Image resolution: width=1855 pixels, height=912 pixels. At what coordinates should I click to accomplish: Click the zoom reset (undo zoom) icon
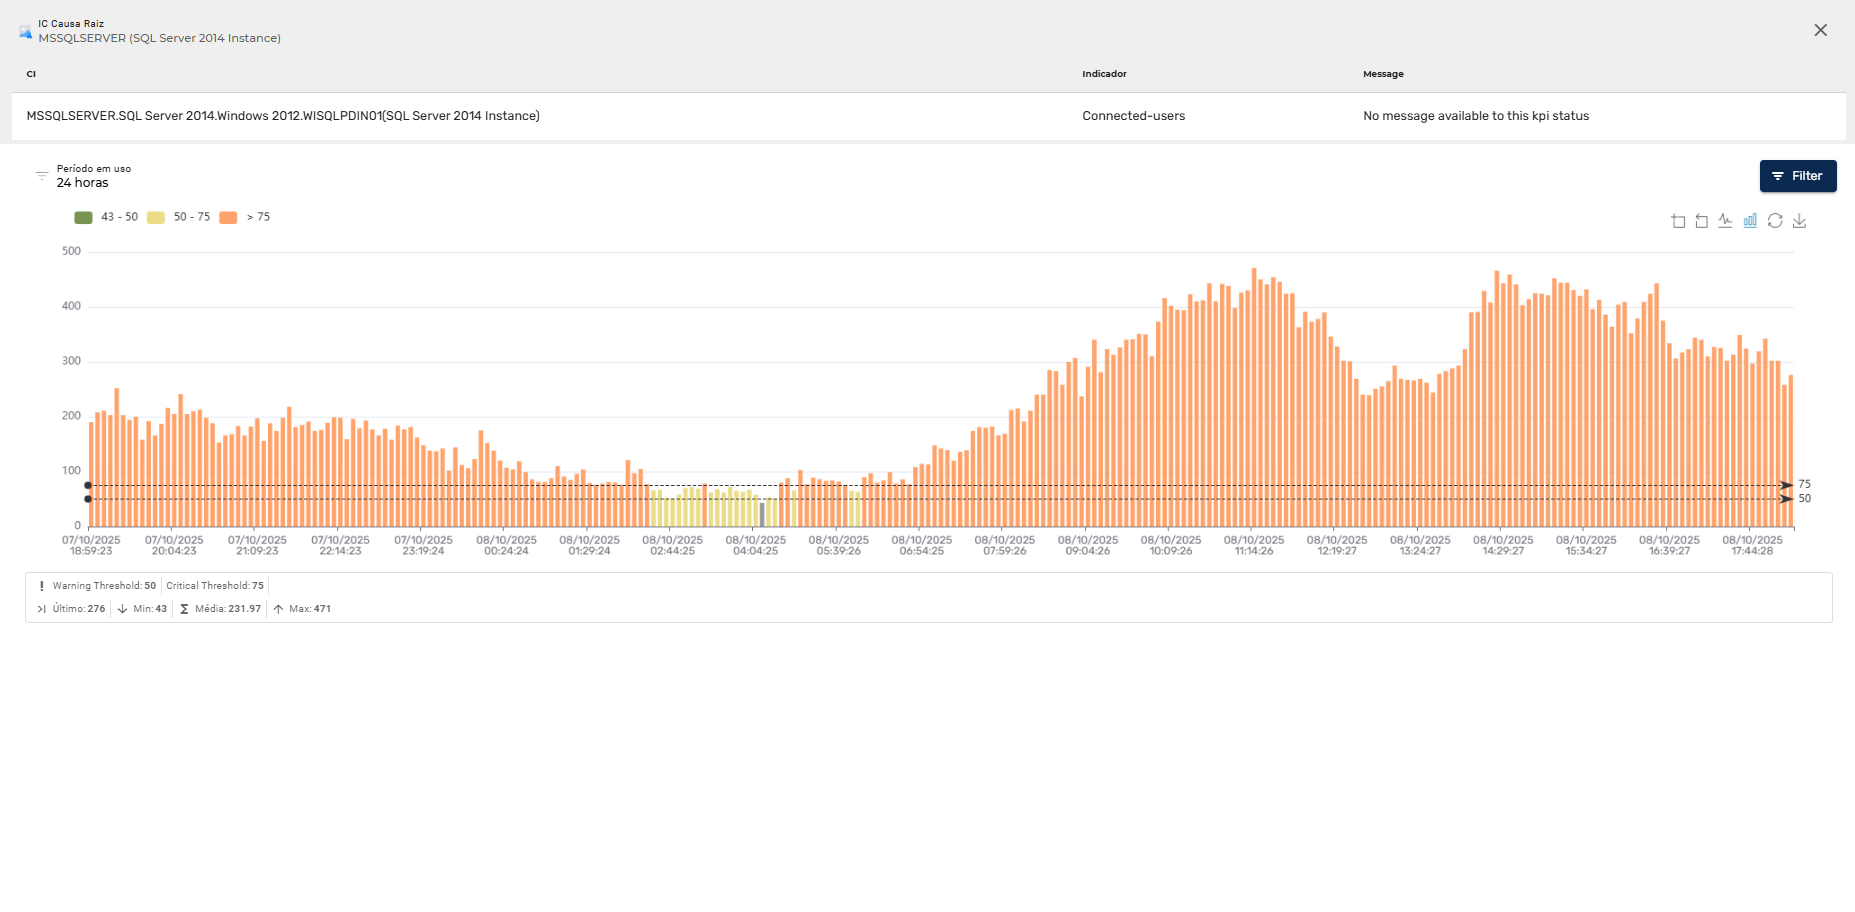pyautogui.click(x=1702, y=221)
